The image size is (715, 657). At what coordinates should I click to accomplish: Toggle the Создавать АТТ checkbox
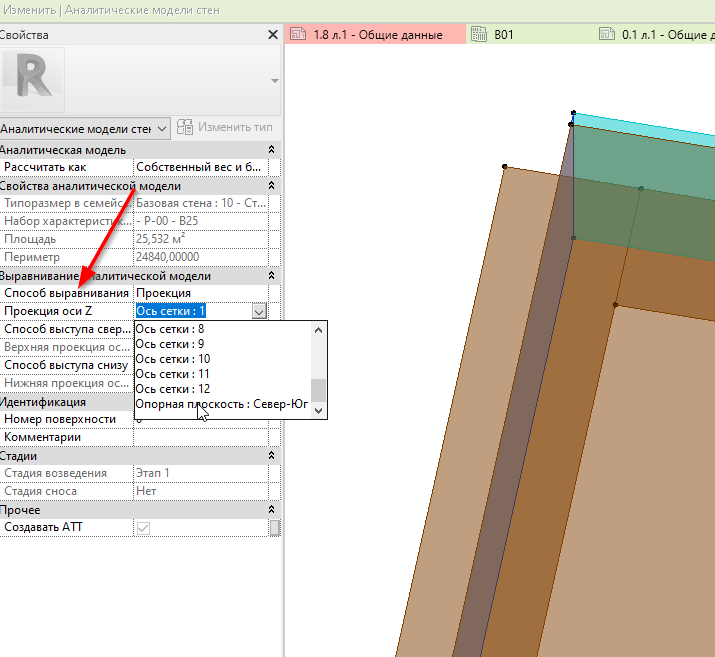click(144, 527)
